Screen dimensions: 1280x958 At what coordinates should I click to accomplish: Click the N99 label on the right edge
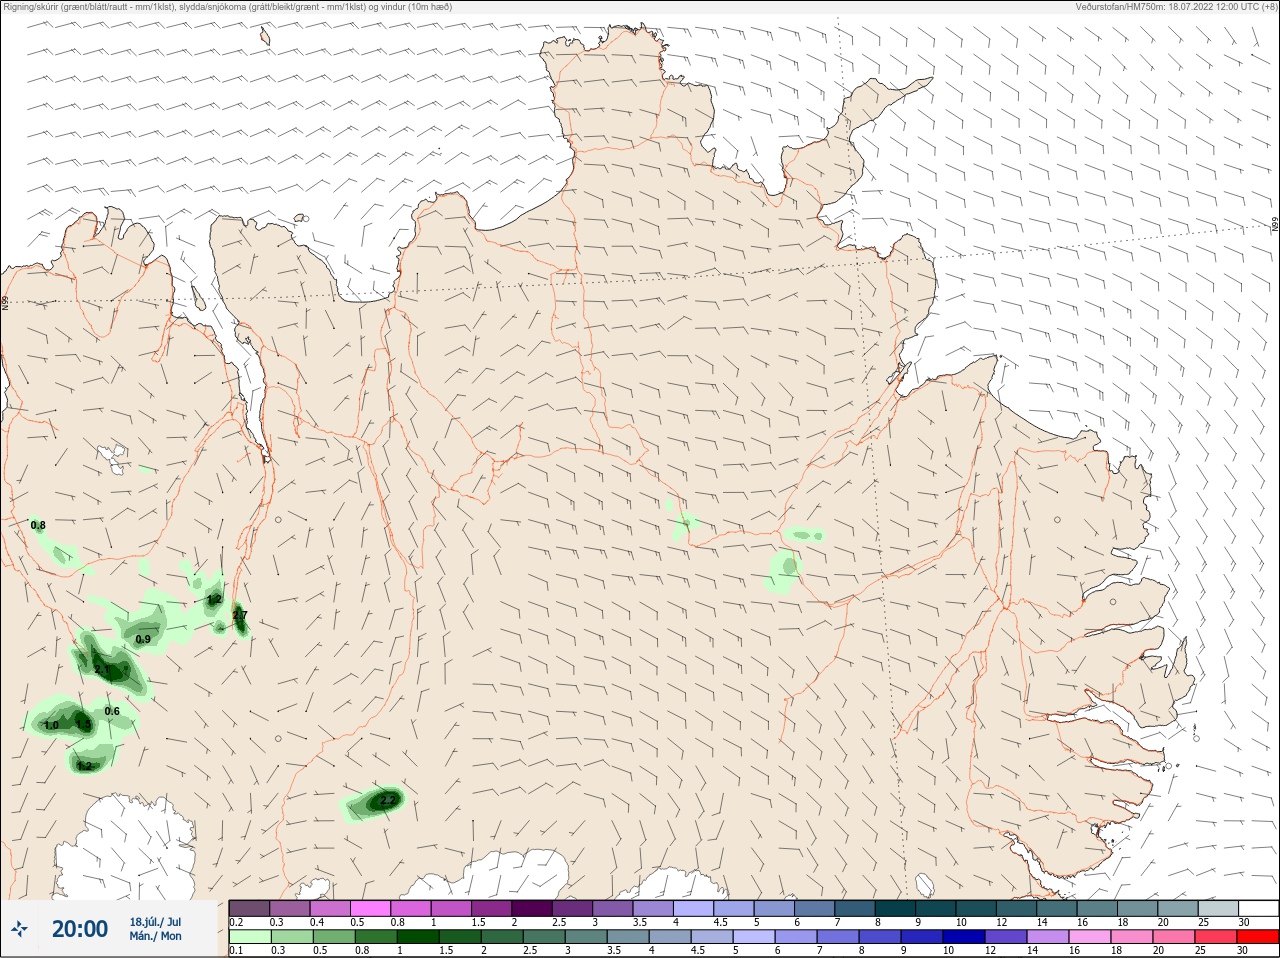pos(1274,226)
